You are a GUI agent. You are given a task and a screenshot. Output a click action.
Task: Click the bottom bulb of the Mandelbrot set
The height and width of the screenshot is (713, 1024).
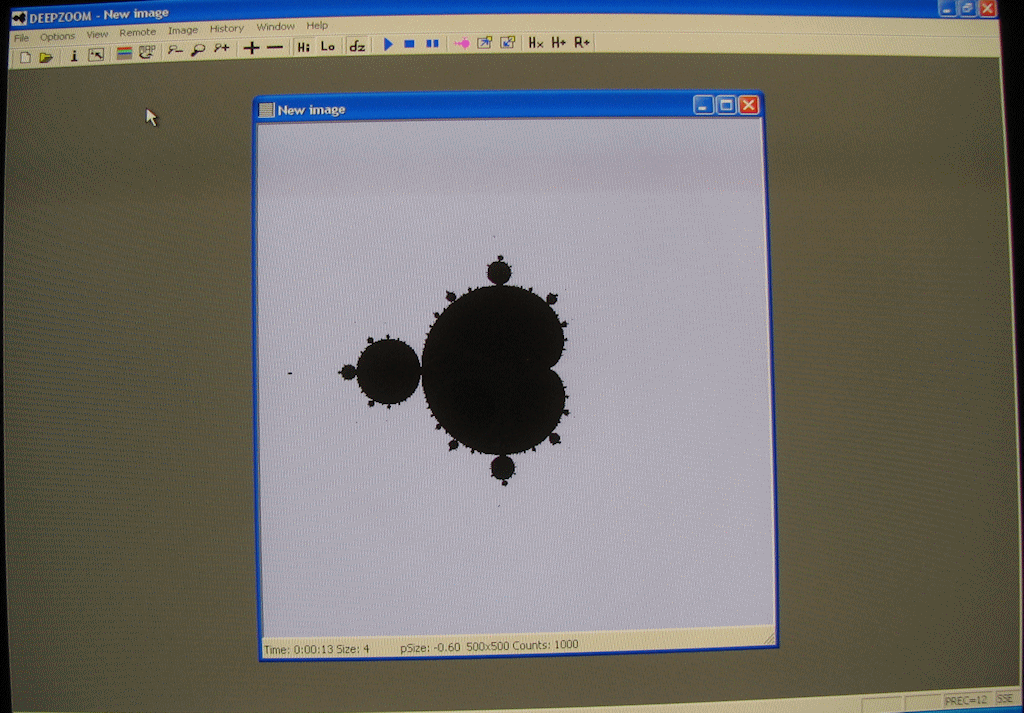point(502,468)
